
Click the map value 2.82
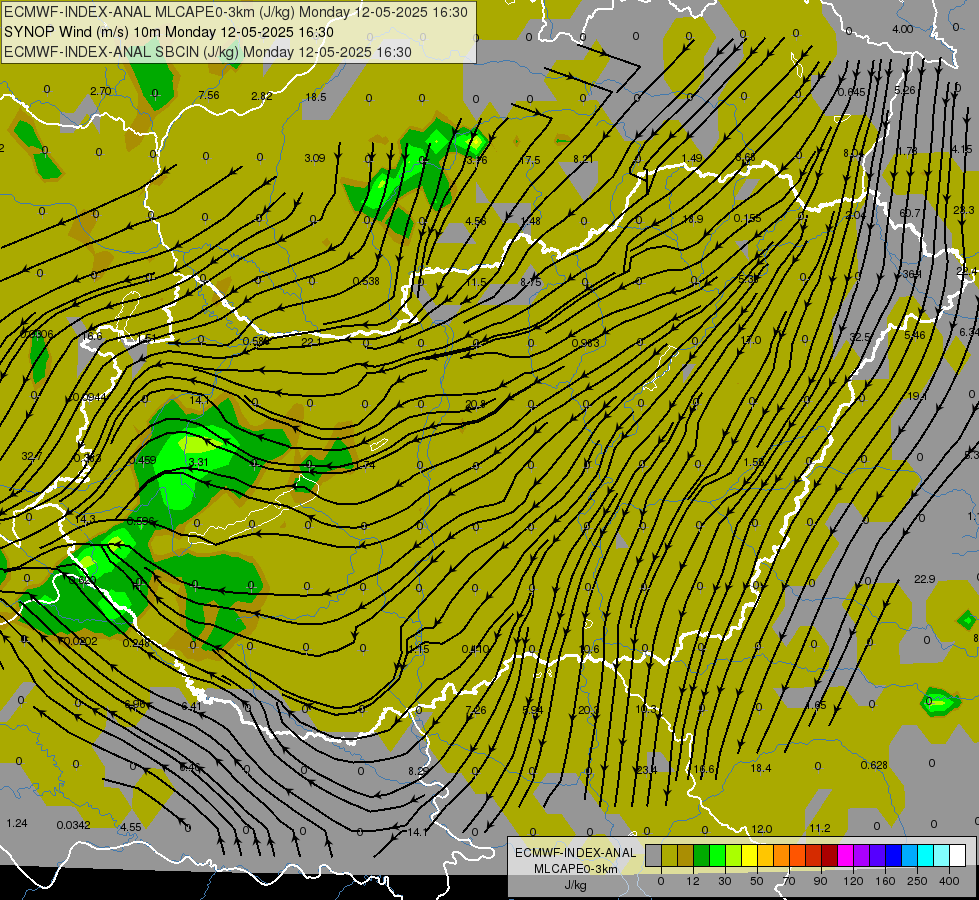[262, 96]
